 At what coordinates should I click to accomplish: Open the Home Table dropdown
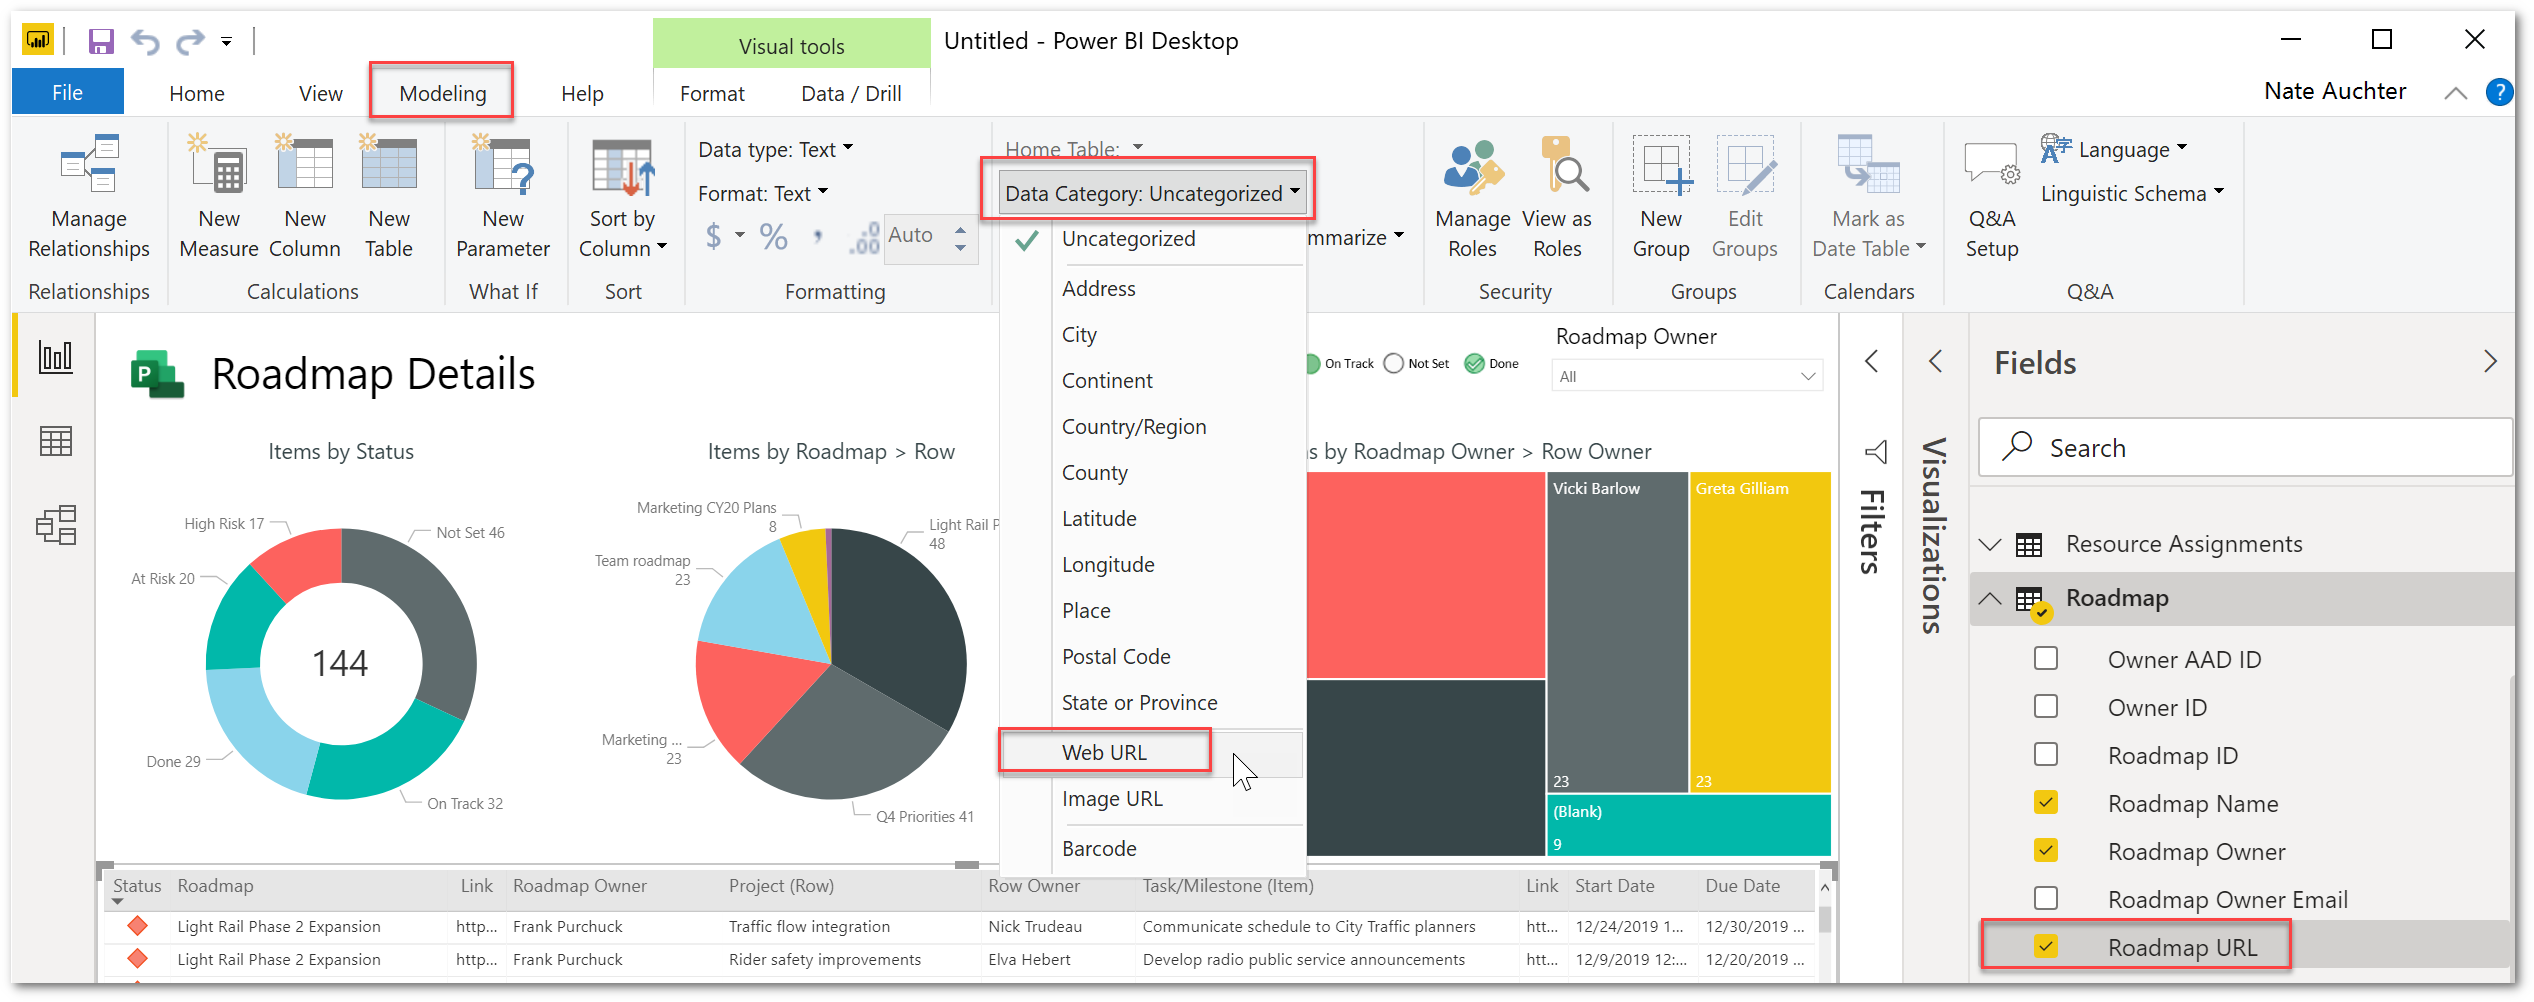[x=1073, y=149]
